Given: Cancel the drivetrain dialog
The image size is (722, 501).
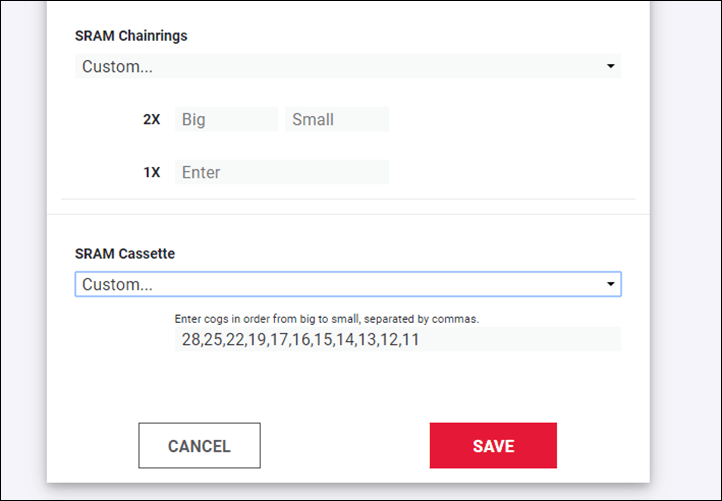Looking at the screenshot, I should coord(199,446).
